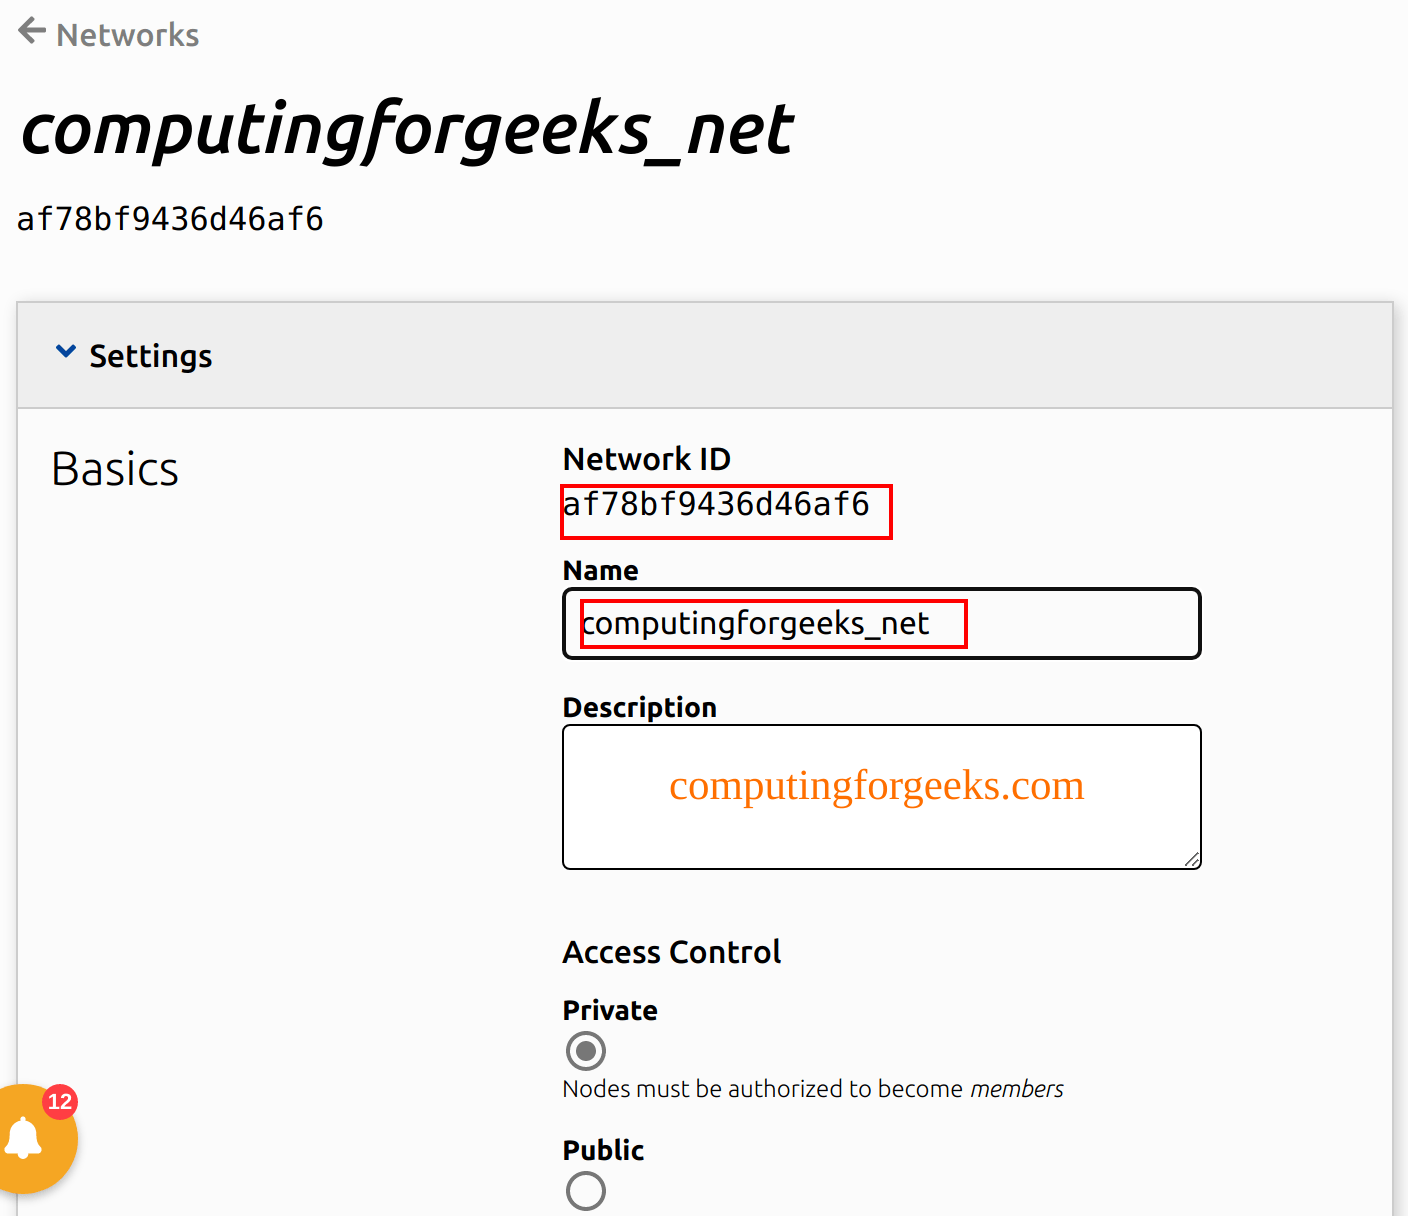Viewport: 1408px width, 1216px height.
Task: Click the Settings header bar
Action: (x=700, y=355)
